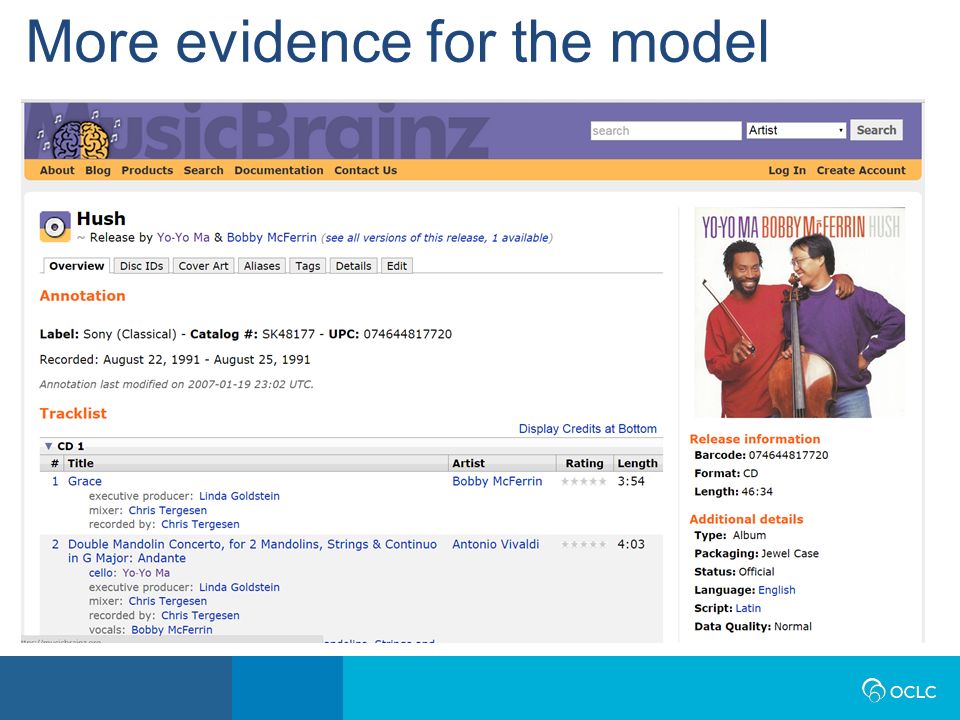
Task: Click the release Length 46:34 value
Action: [756, 492]
